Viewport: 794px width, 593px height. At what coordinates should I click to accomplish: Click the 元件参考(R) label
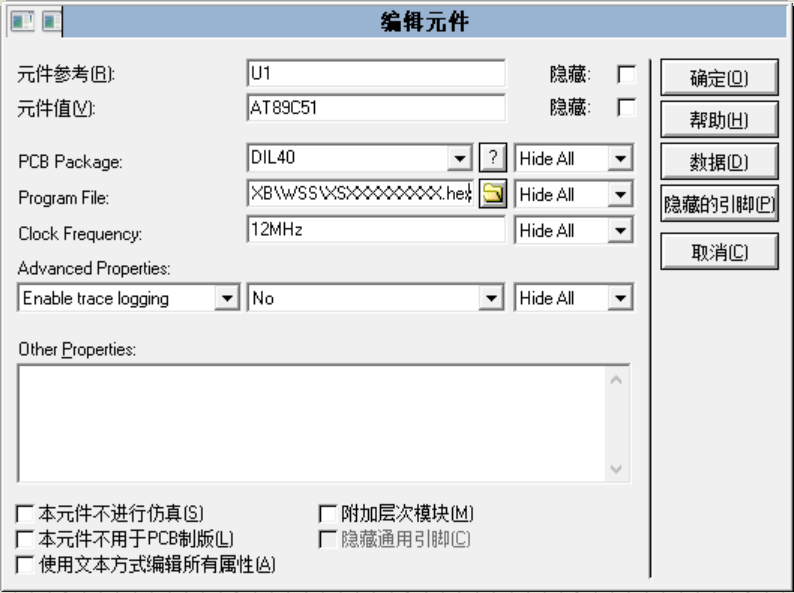[66, 74]
